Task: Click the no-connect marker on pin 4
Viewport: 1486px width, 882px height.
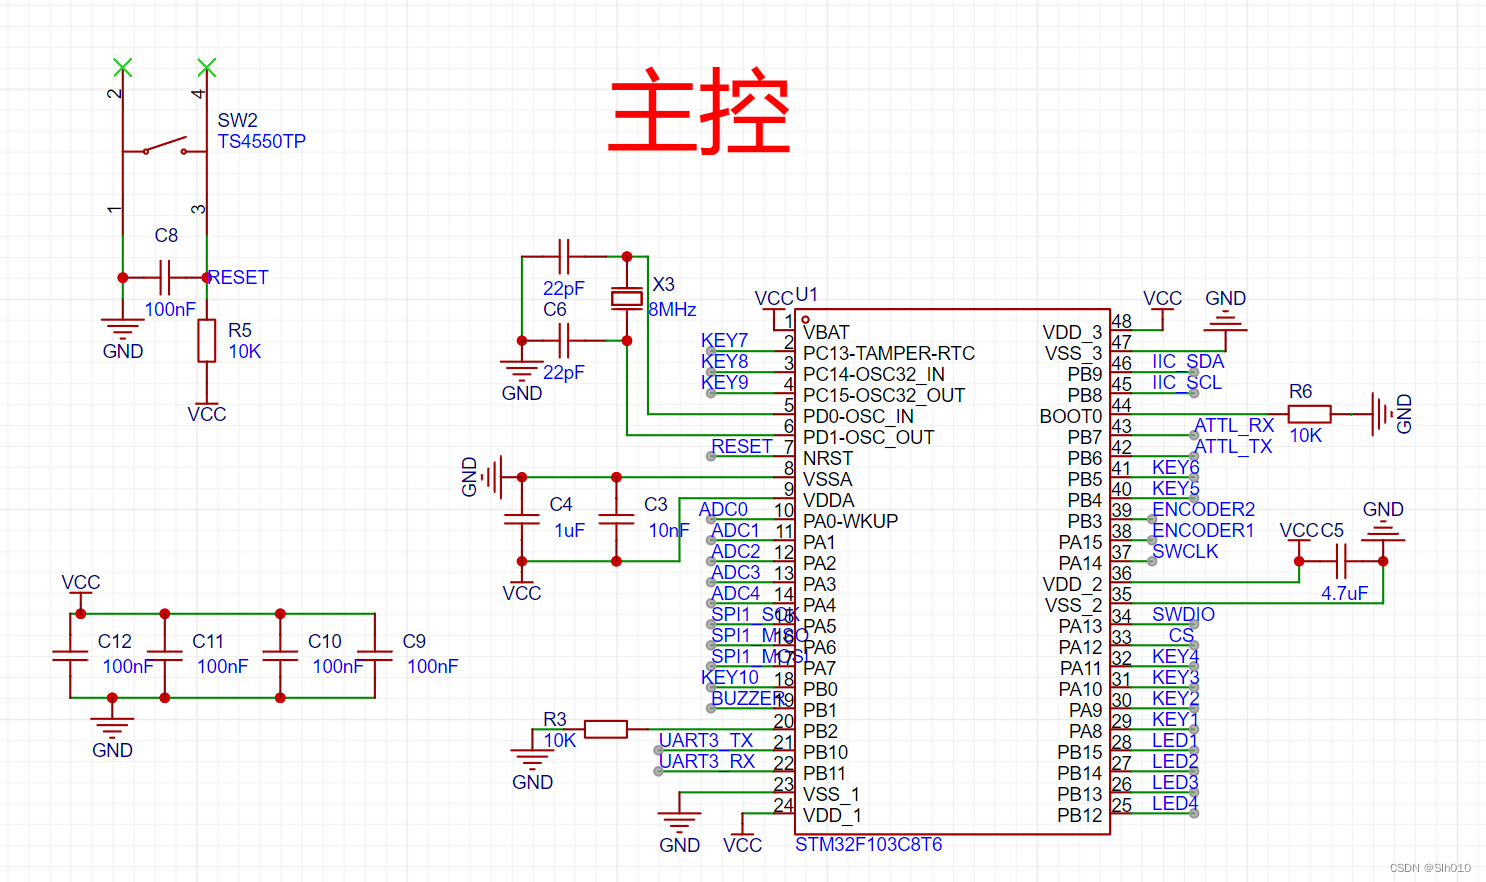Action: [x=207, y=69]
